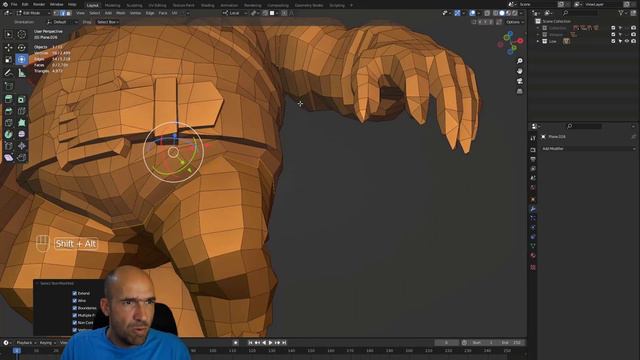Select the highlighted Transform tool
The height and width of the screenshot is (360, 640).
(x=22, y=60)
